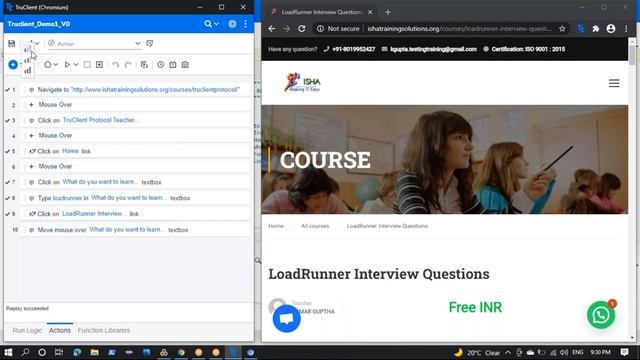Click the toolbar icon right of Redo
The image size is (640, 360).
[x=144, y=64]
